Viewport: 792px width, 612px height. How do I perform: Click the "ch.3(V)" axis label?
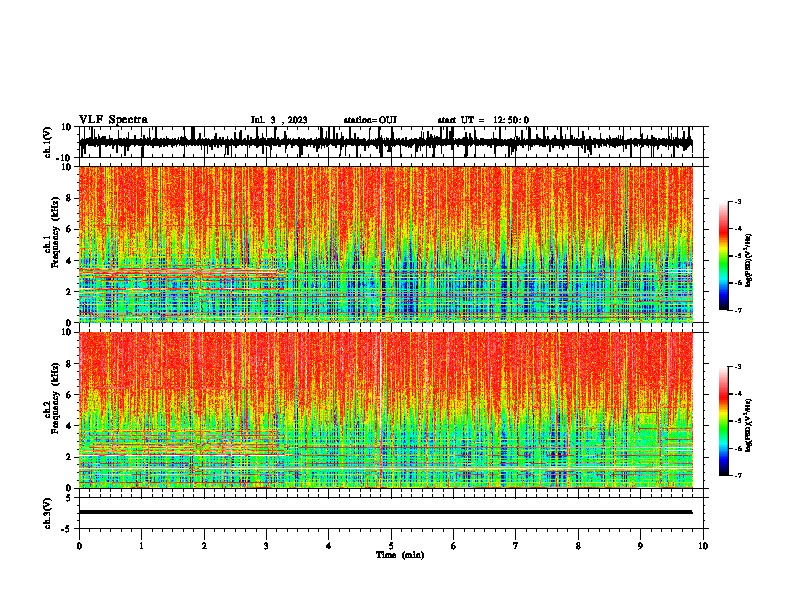tap(48, 513)
